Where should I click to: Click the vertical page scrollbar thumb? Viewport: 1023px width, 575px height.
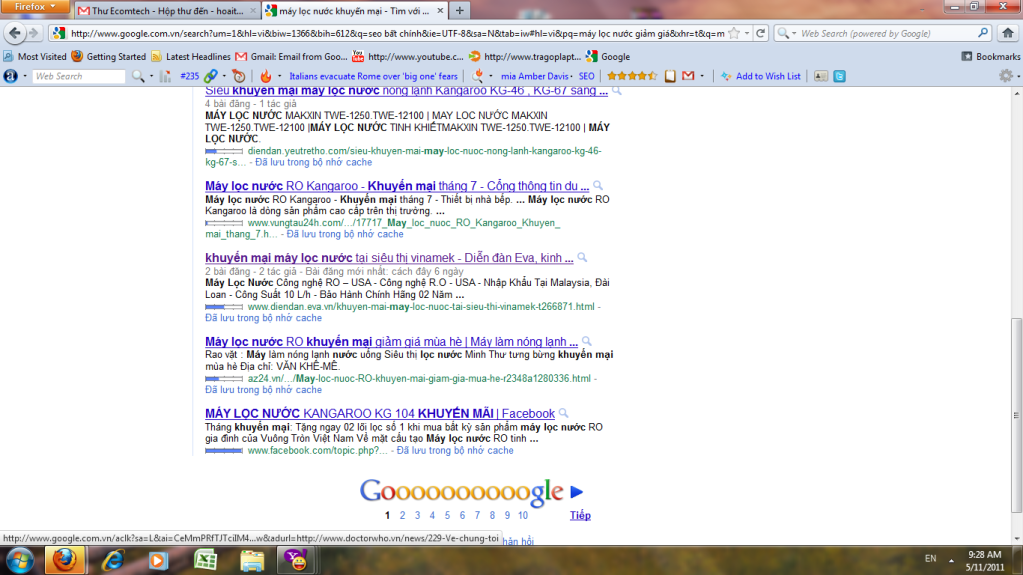click(x=1016, y=415)
